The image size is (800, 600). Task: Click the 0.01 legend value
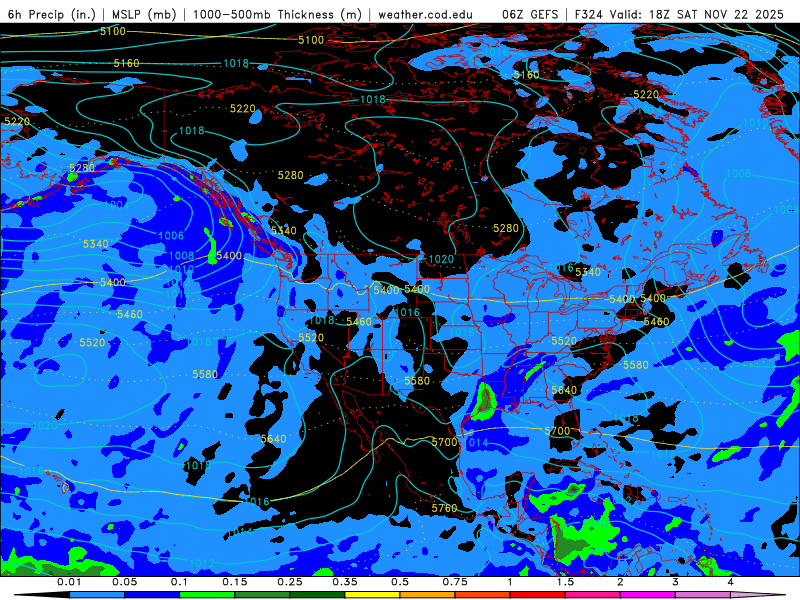click(x=69, y=582)
